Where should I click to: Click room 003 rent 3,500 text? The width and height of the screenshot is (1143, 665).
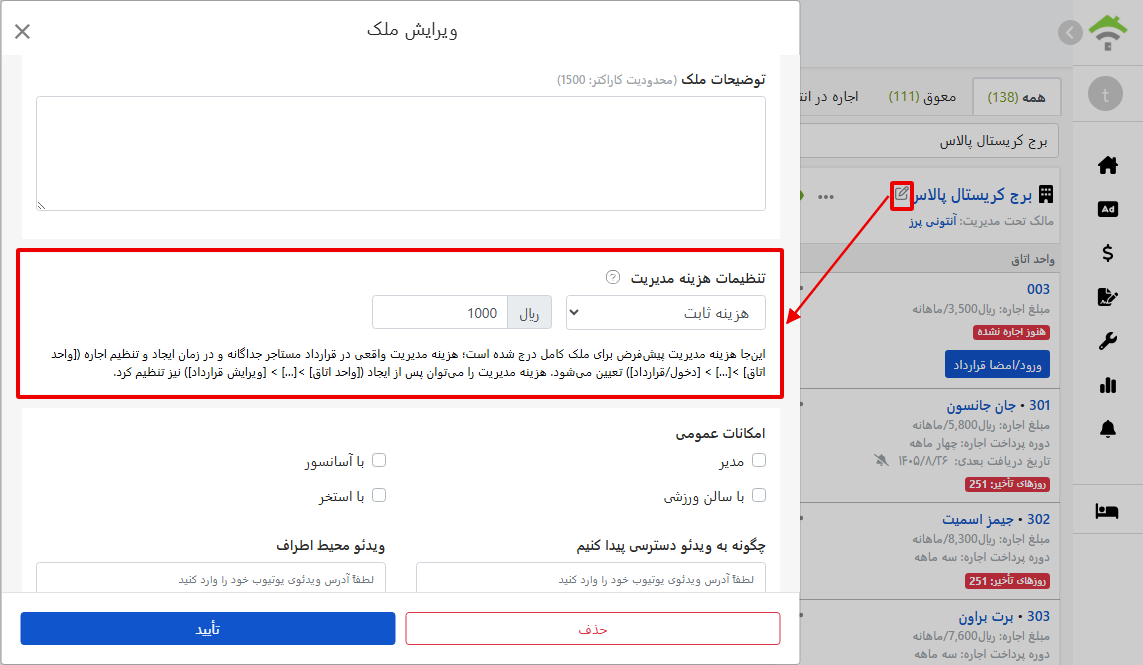[980, 309]
